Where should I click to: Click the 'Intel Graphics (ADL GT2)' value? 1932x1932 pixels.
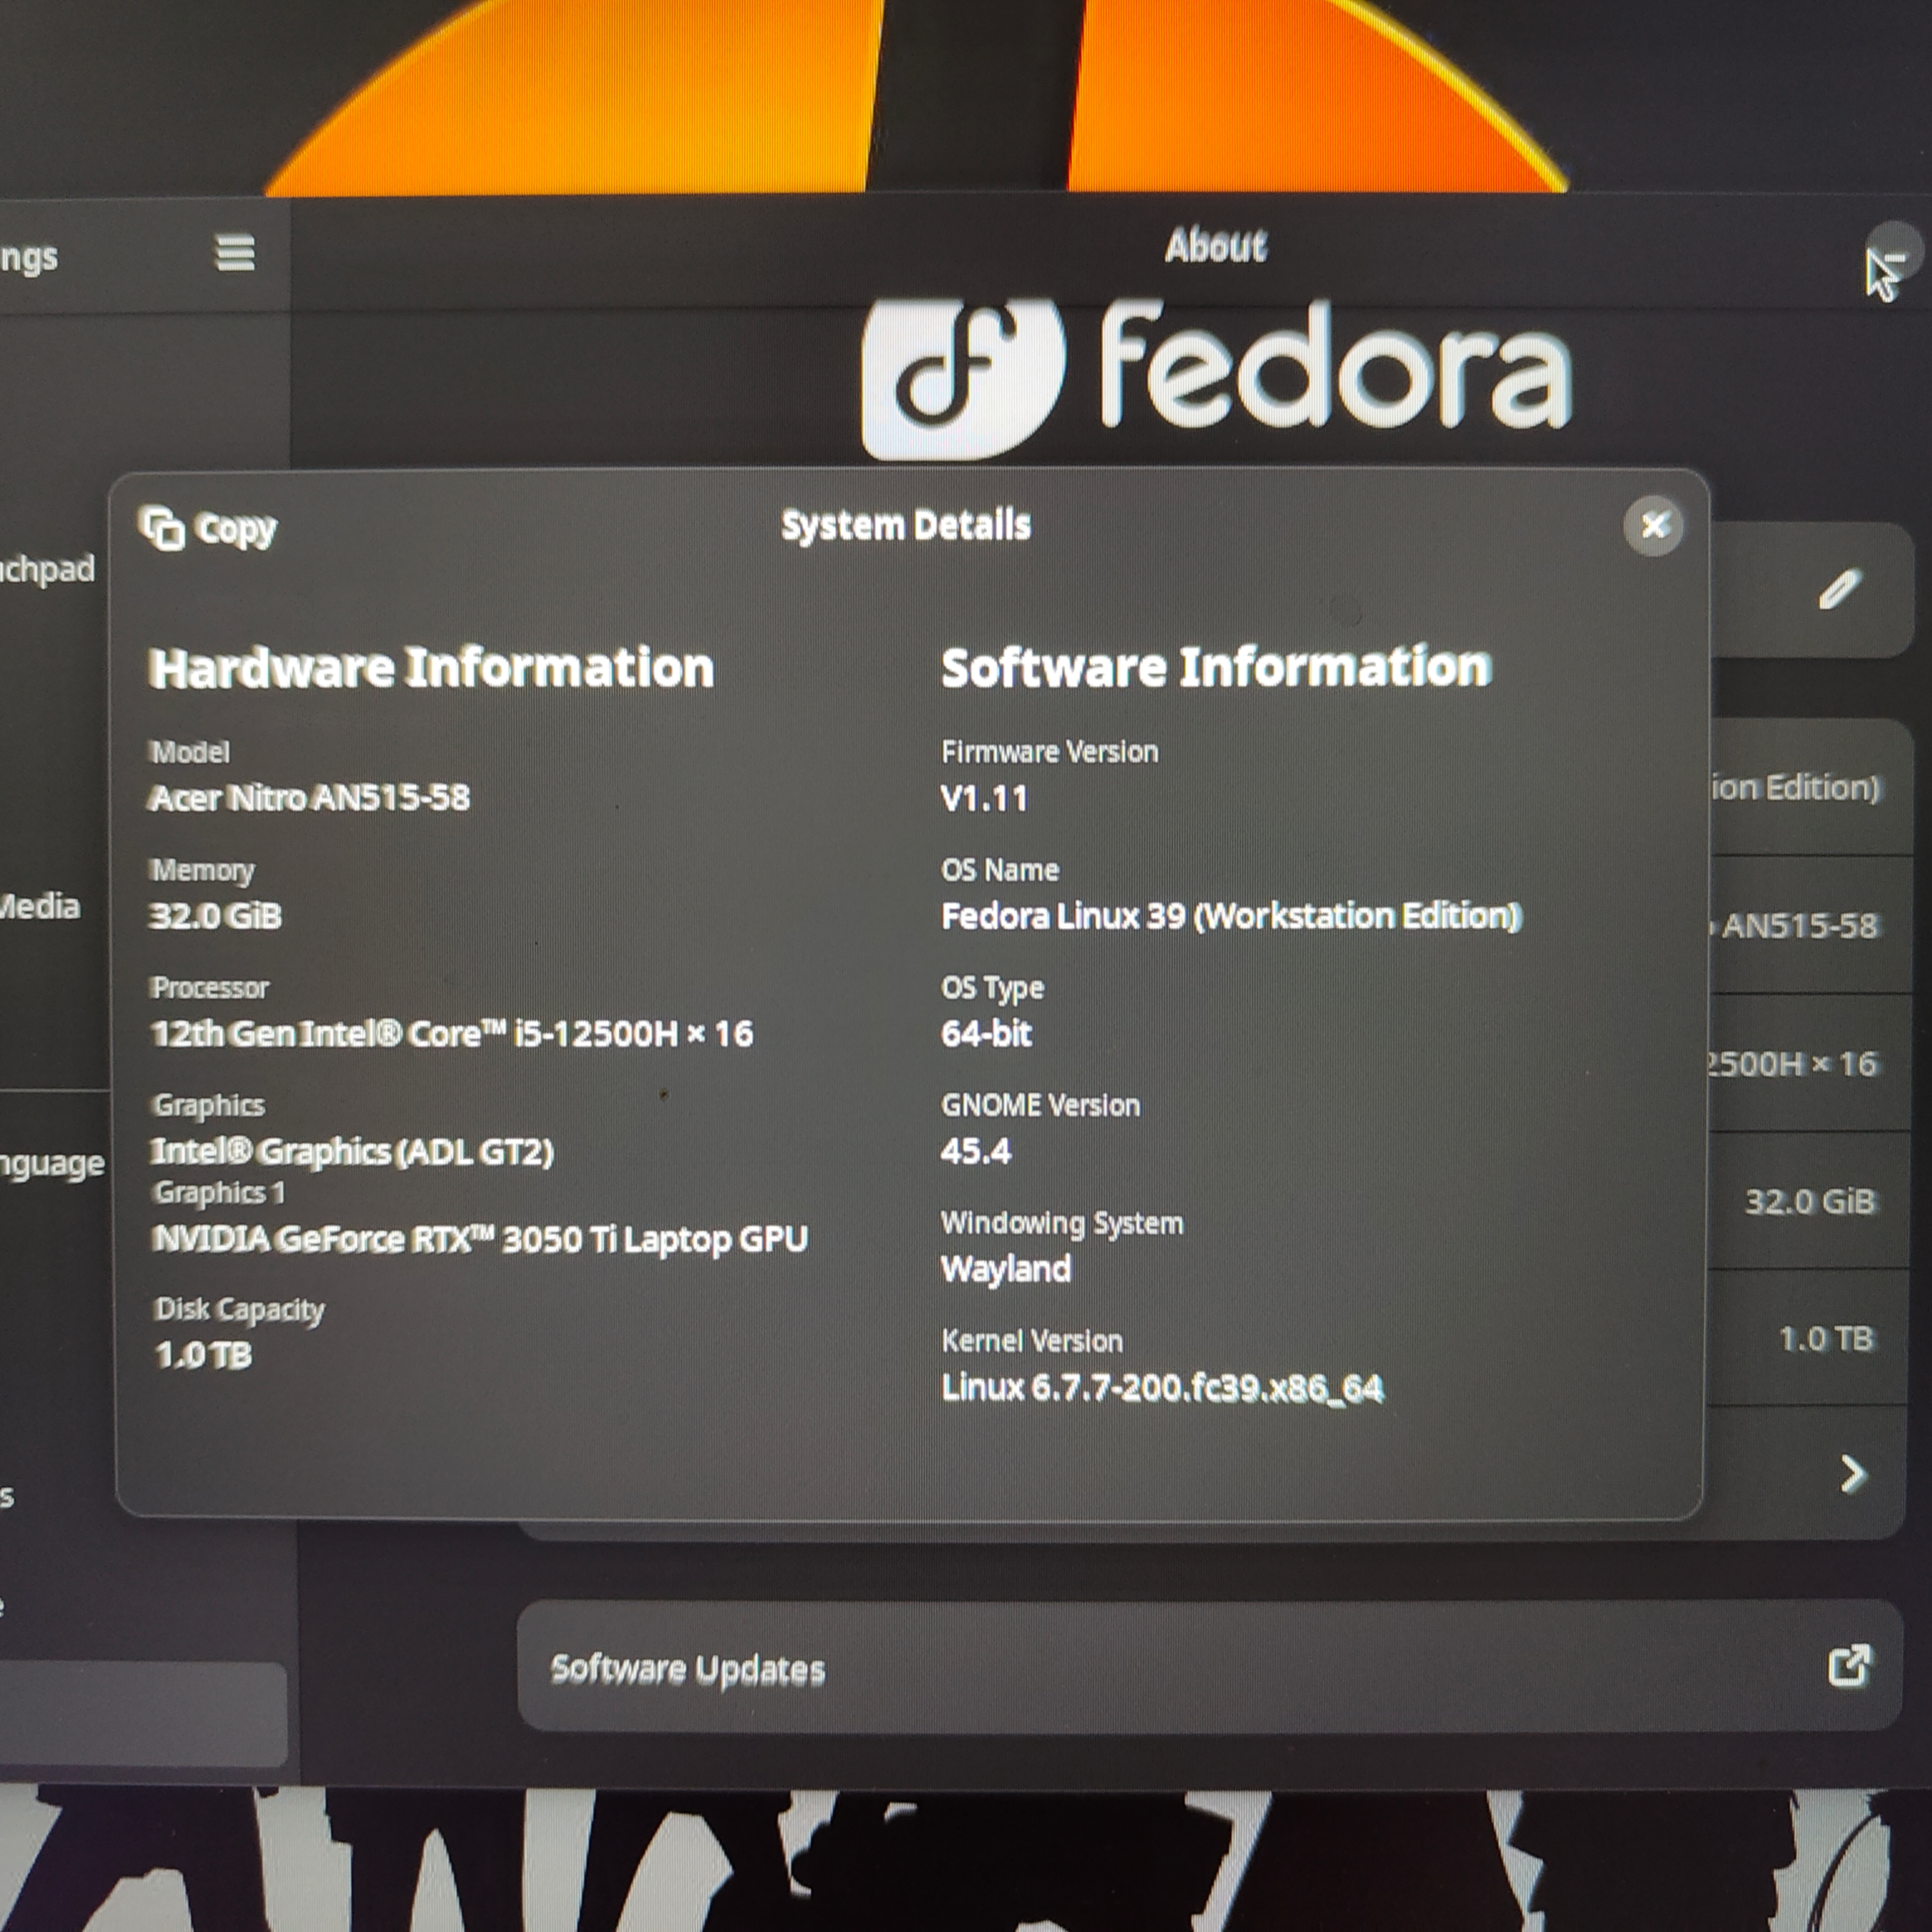coord(351,1151)
